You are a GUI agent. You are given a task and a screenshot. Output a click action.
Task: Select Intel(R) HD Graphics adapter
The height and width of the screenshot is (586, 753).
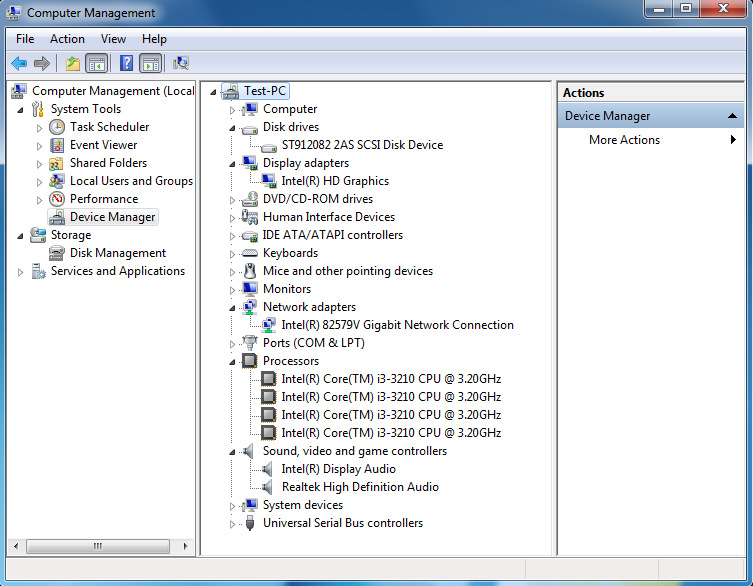click(335, 181)
